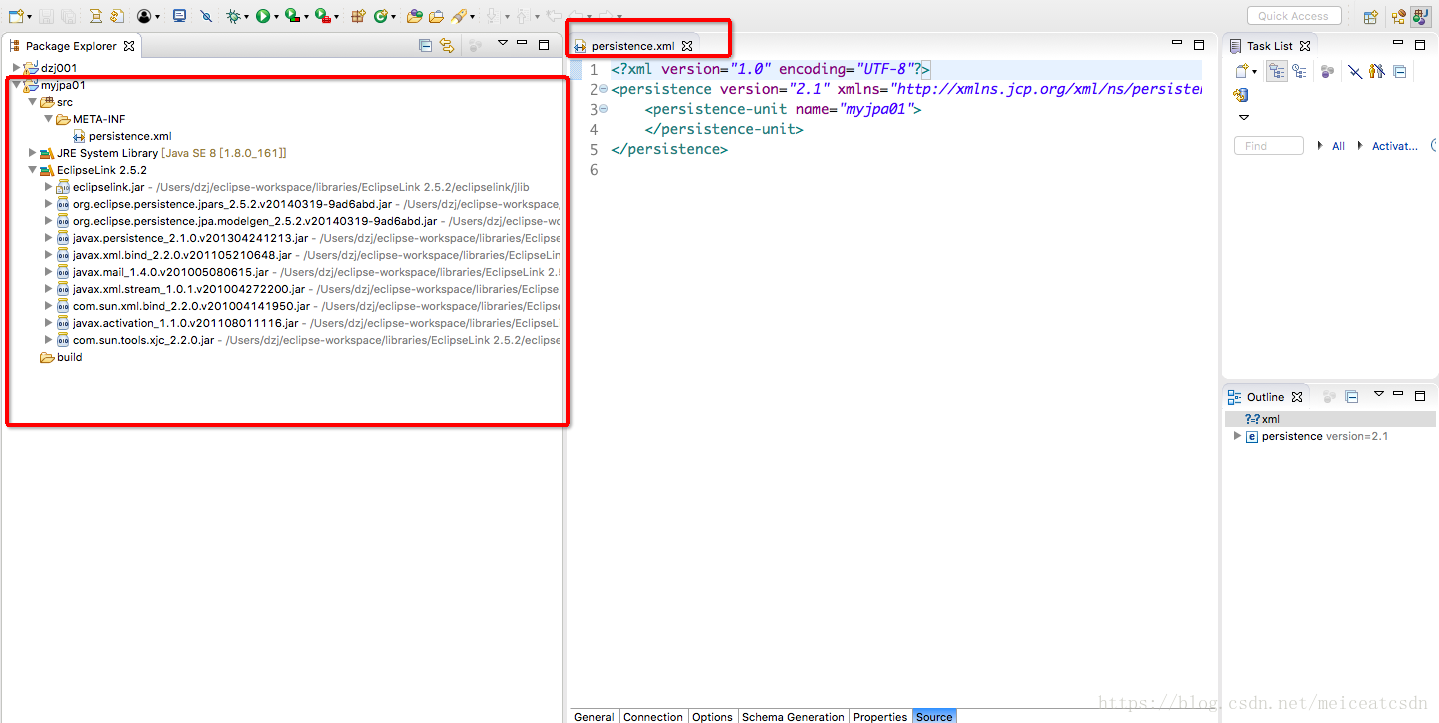Expand persistence element in Outline
This screenshot has height=723, width=1439.
coord(1237,436)
